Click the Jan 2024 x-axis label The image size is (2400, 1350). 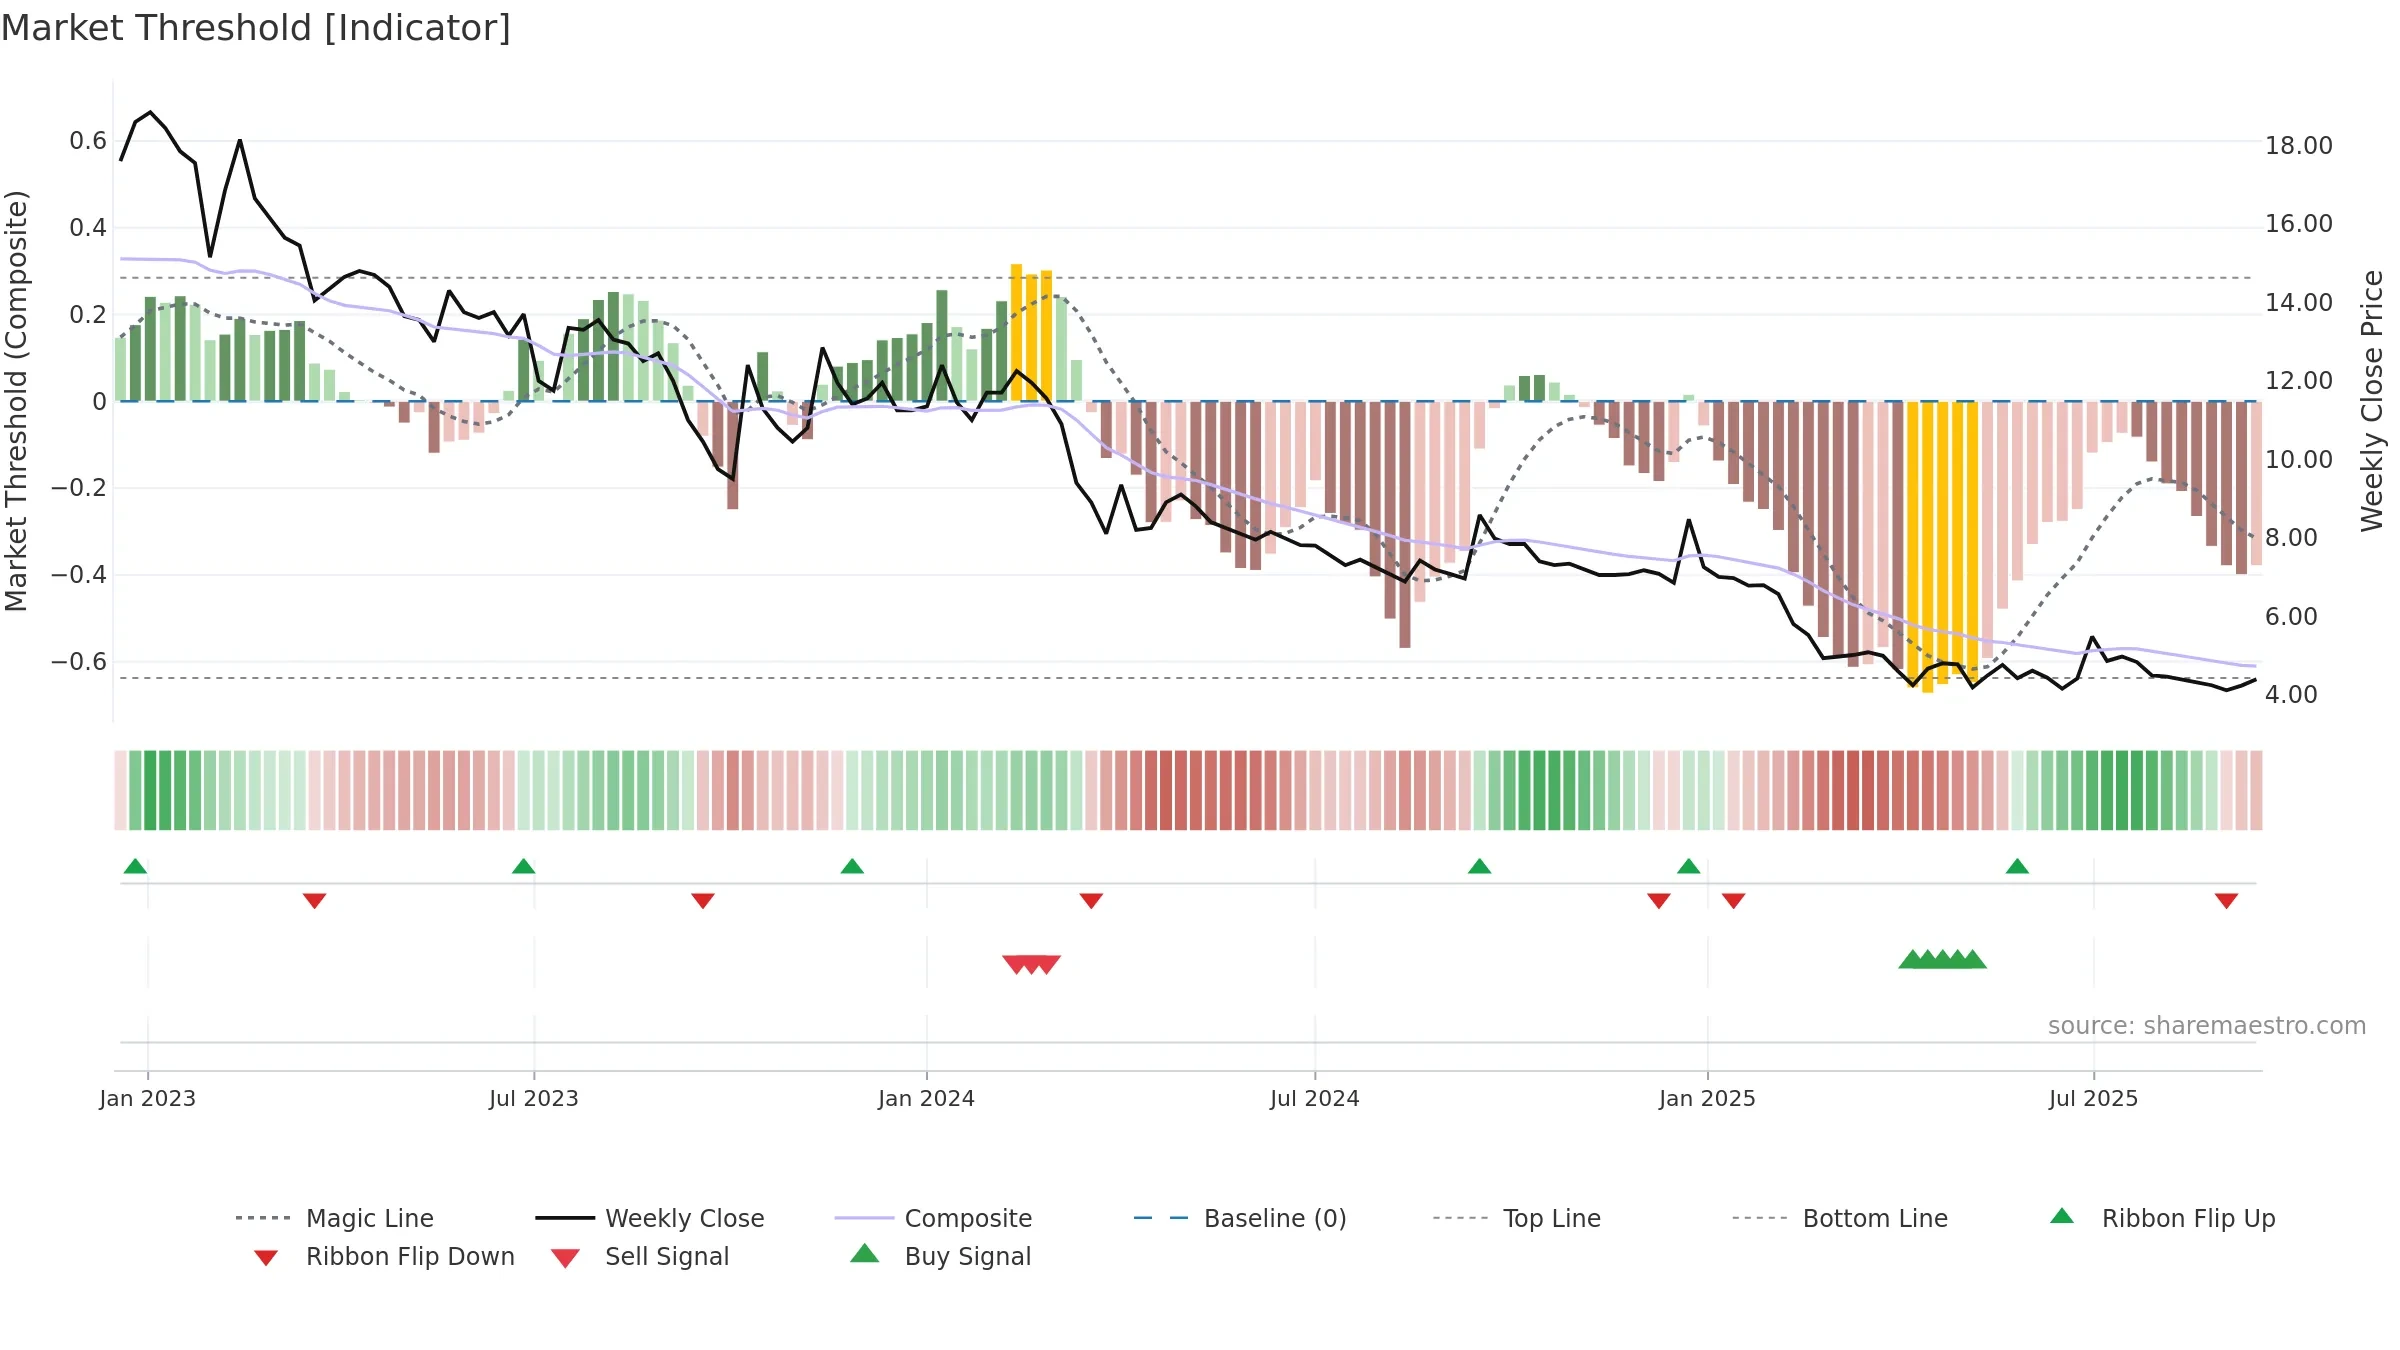[x=927, y=1098]
